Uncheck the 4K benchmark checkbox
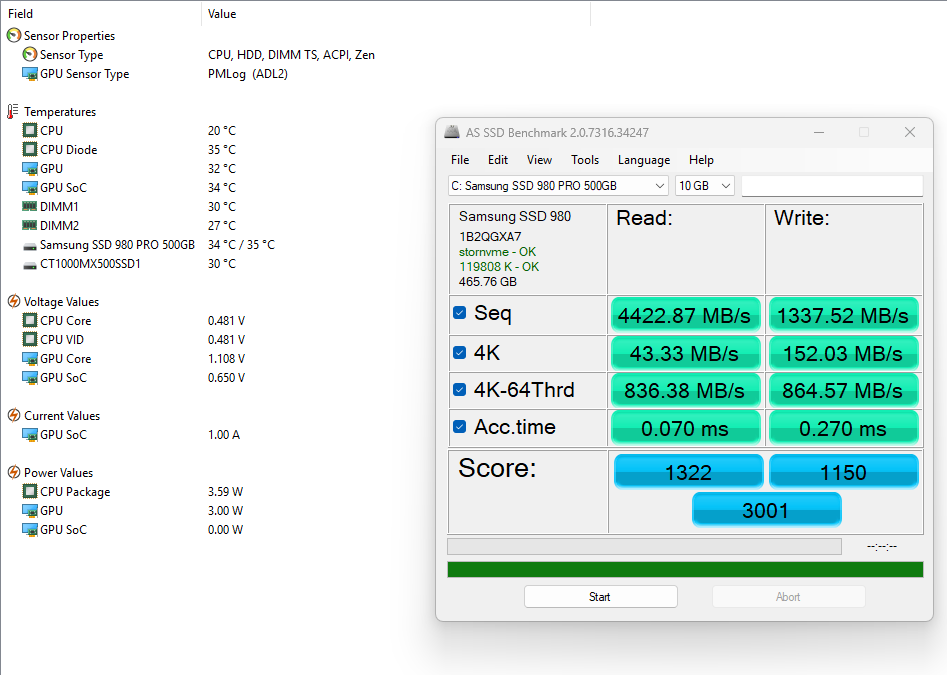The image size is (947, 675). 460,353
